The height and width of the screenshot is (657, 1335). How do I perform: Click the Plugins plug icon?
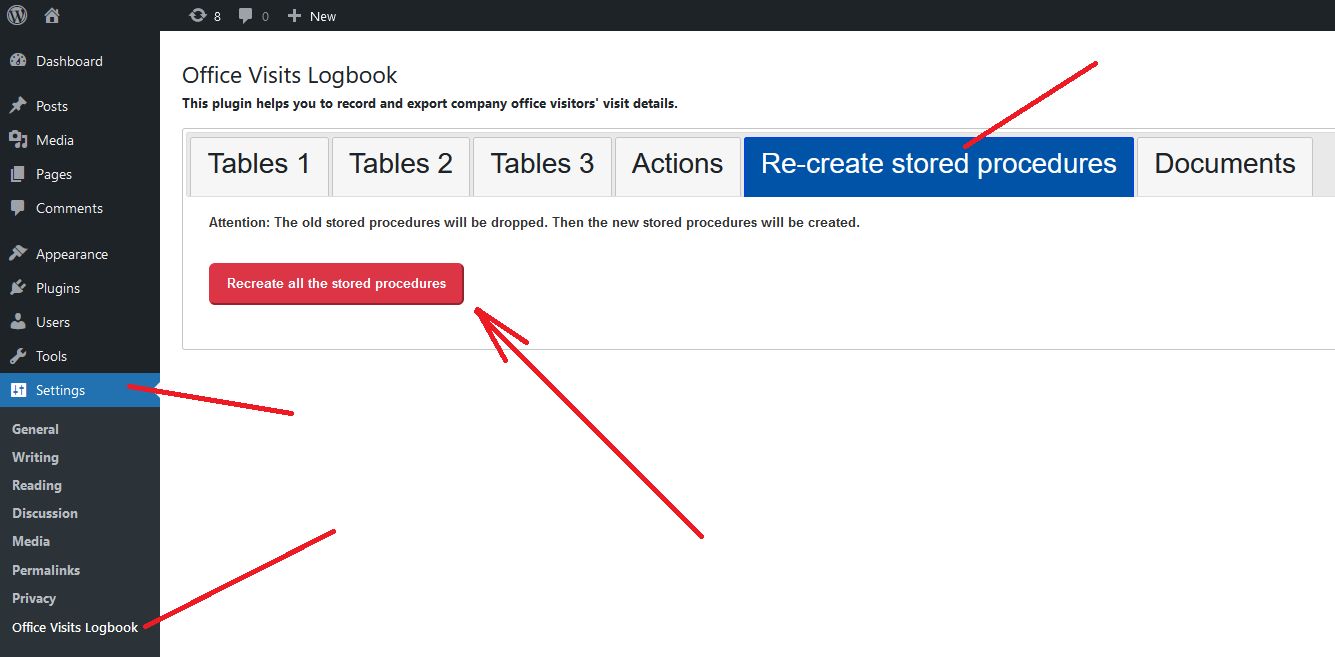(18, 288)
